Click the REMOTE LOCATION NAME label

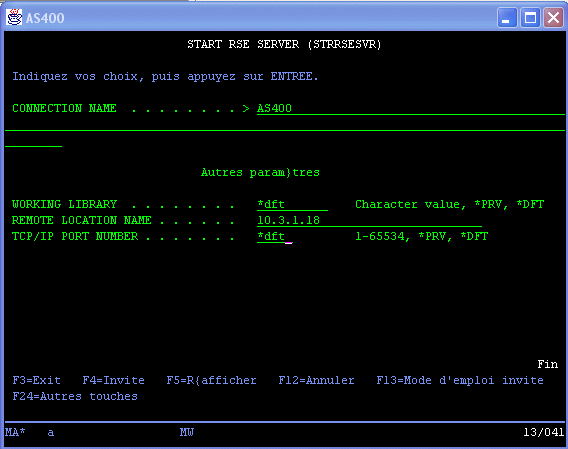pyautogui.click(x=82, y=220)
